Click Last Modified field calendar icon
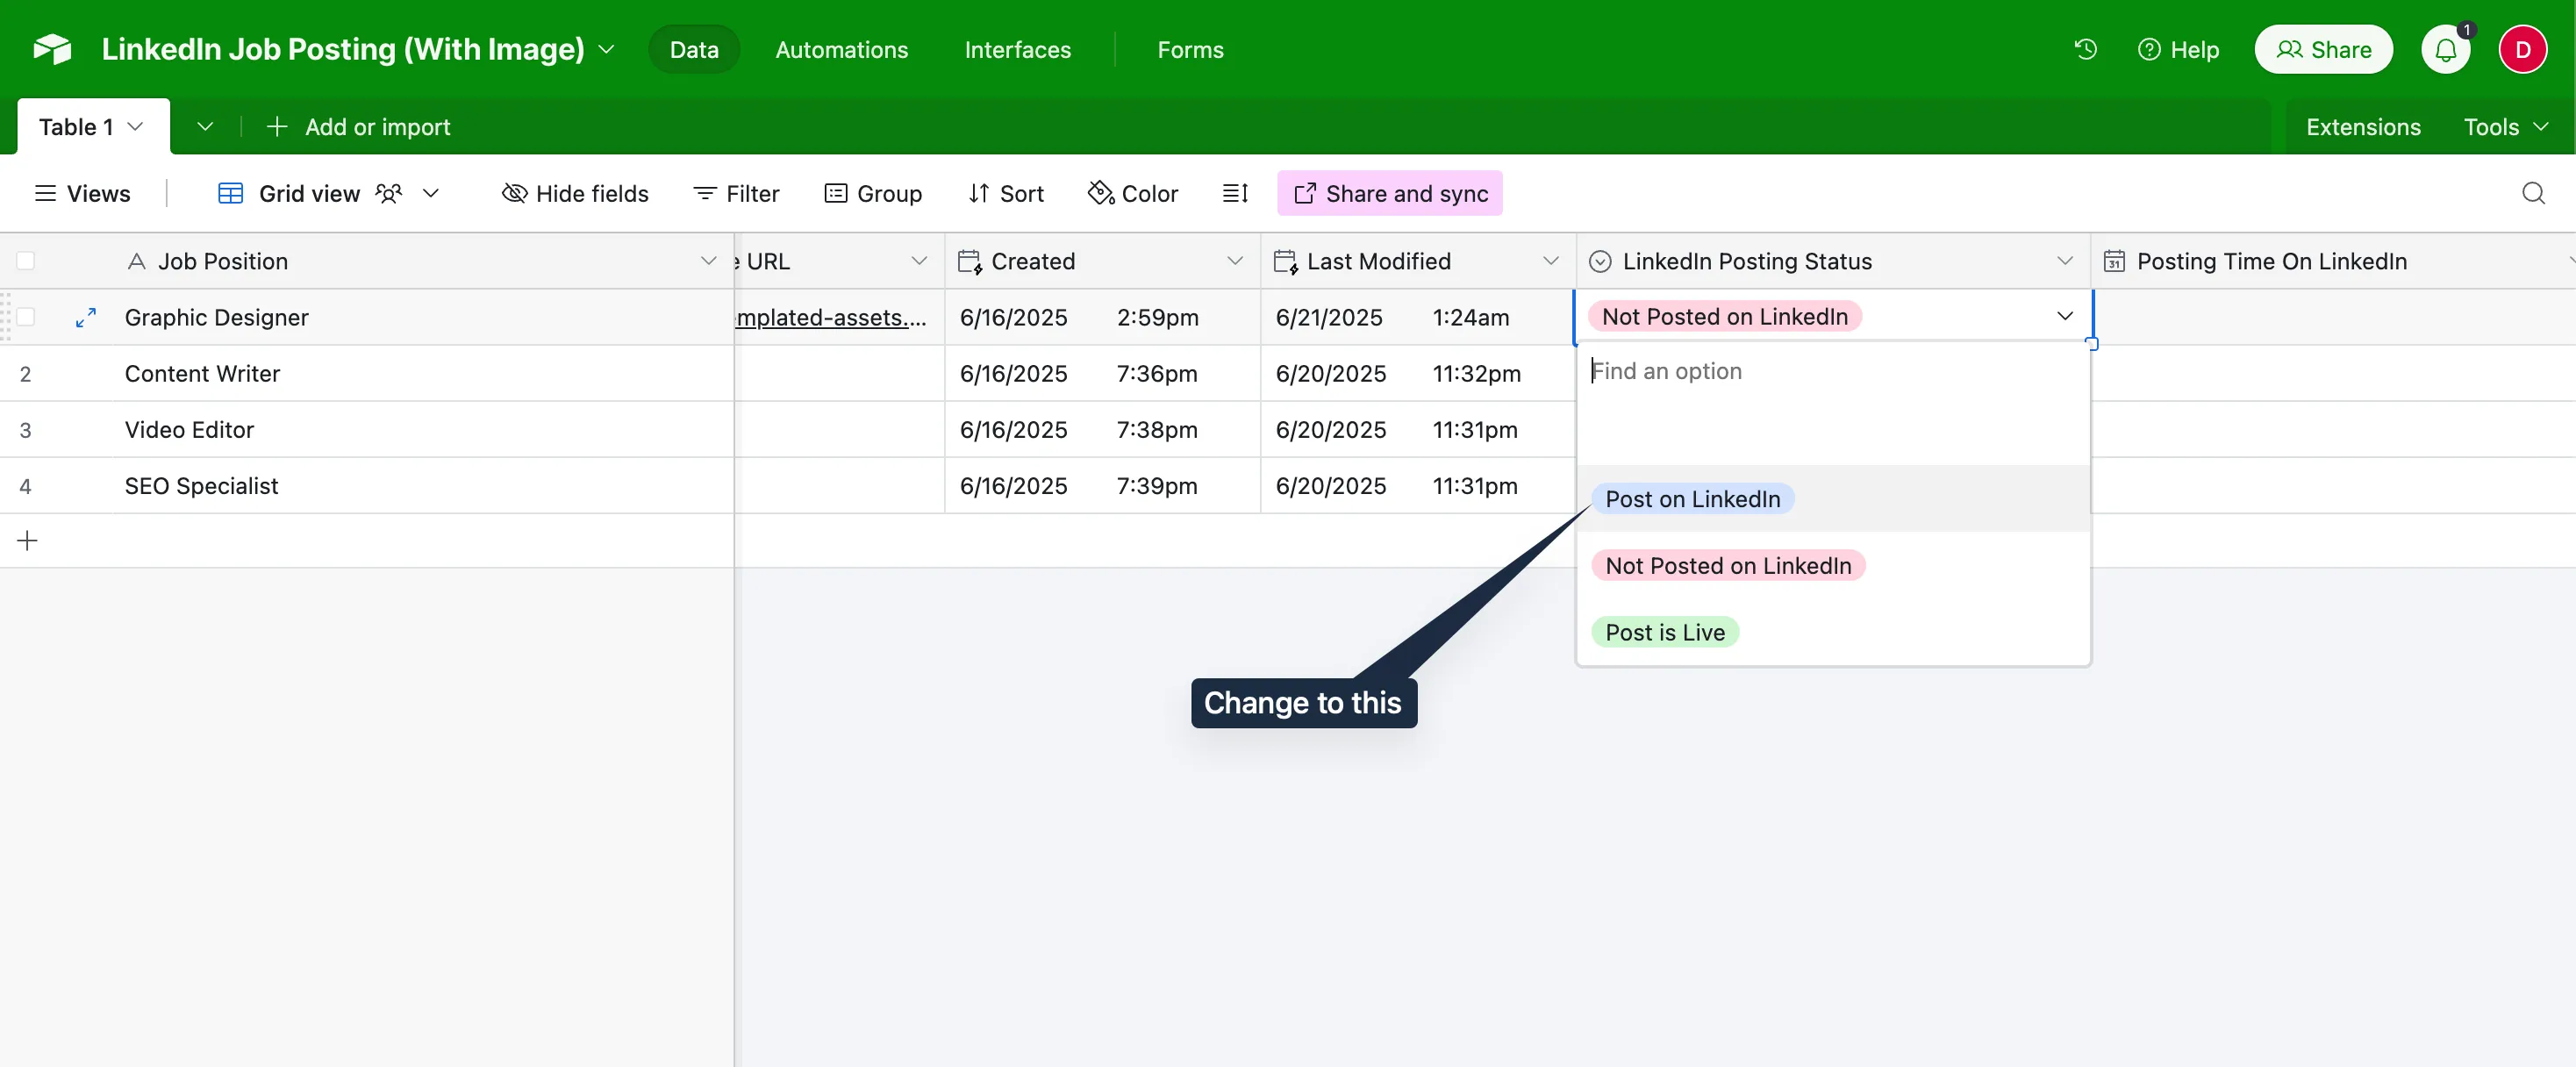Screen dimensions: 2576x1067 point(1286,262)
